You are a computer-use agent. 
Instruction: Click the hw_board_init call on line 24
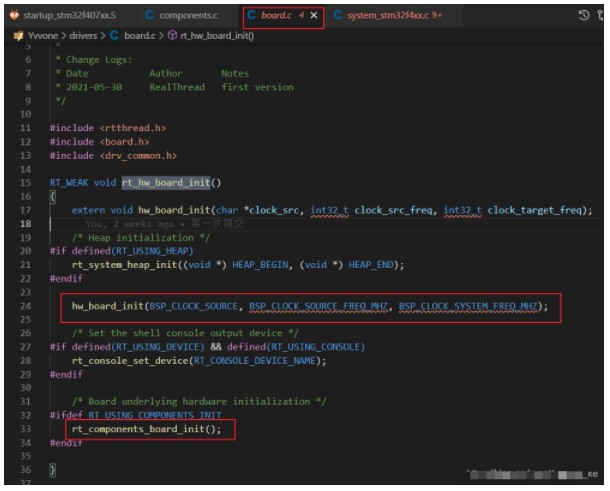[108, 306]
